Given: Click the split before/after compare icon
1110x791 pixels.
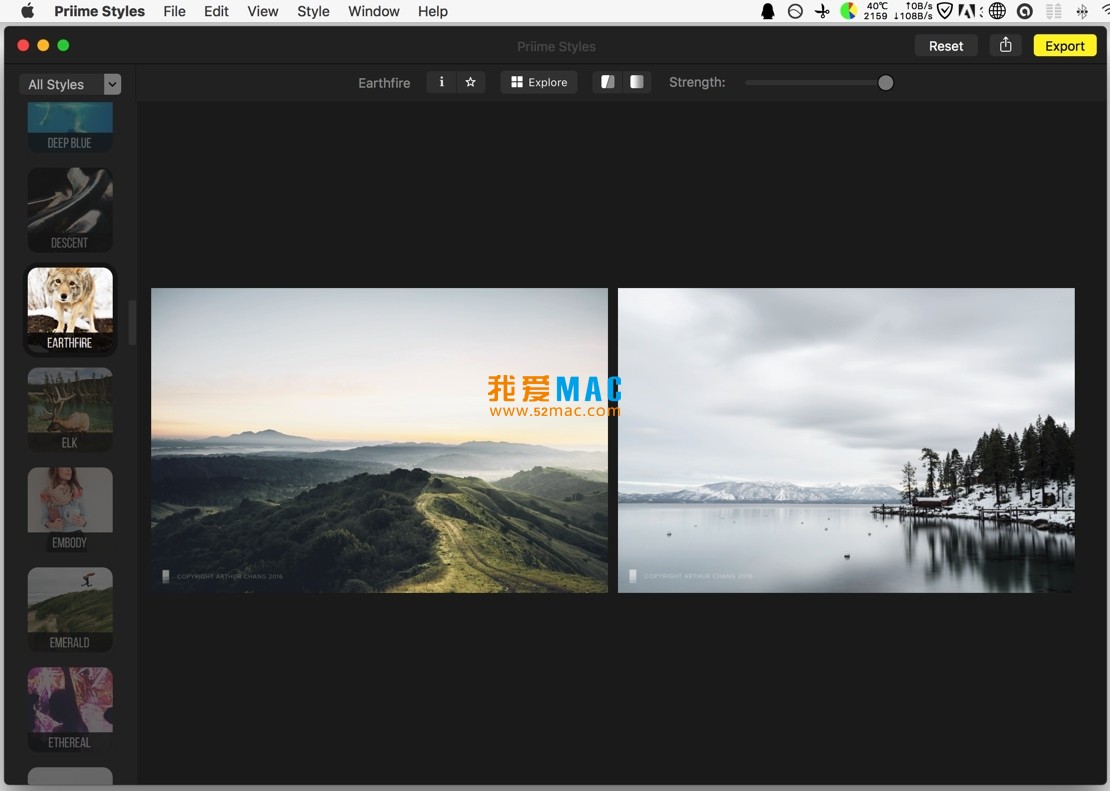Looking at the screenshot, I should 607,82.
